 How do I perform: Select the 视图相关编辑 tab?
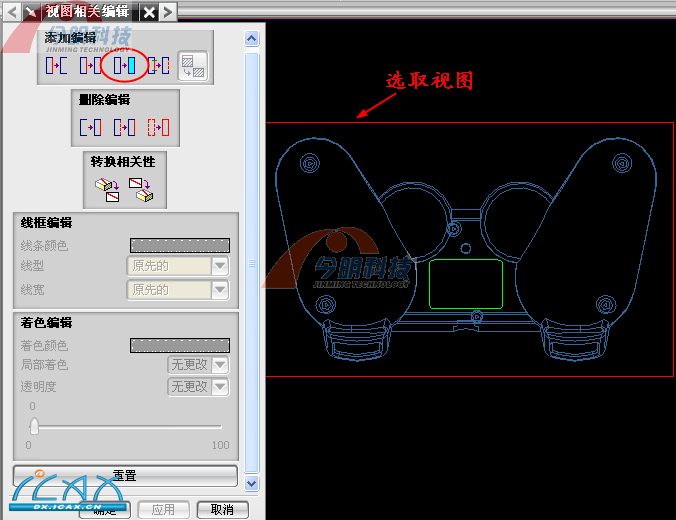[x=87, y=12]
